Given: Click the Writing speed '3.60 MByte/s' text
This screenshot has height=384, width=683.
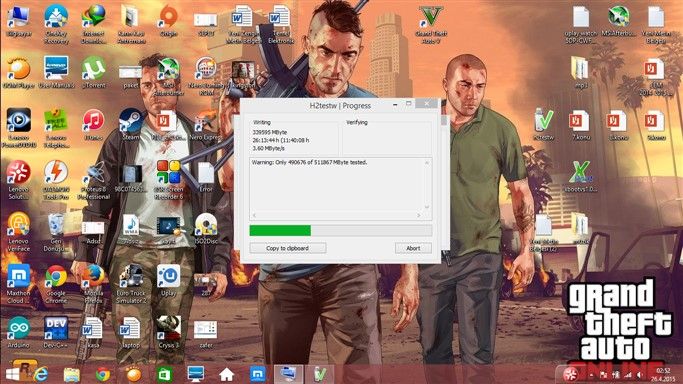Looking at the screenshot, I should [x=268, y=148].
